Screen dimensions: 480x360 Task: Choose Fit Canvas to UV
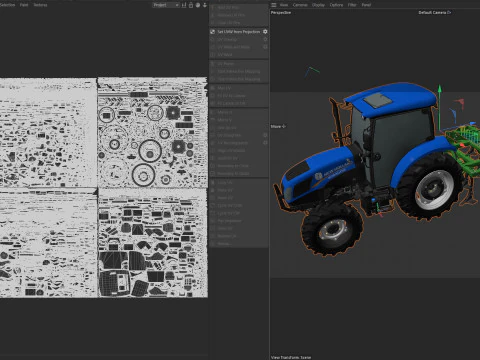[x=239, y=103]
